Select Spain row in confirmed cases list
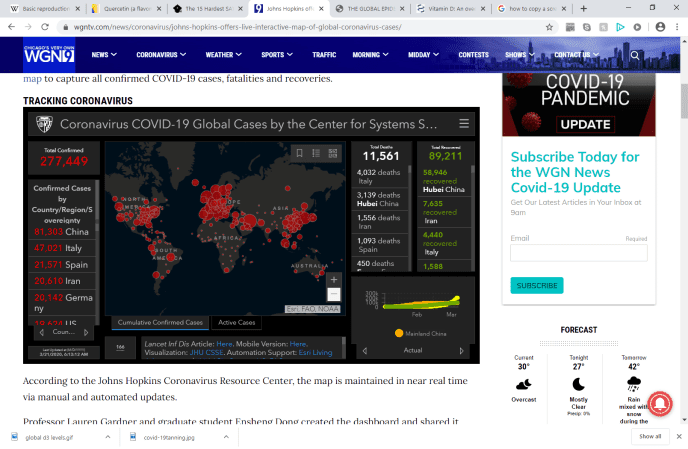Screen dimensions: 688x449 coord(61,265)
